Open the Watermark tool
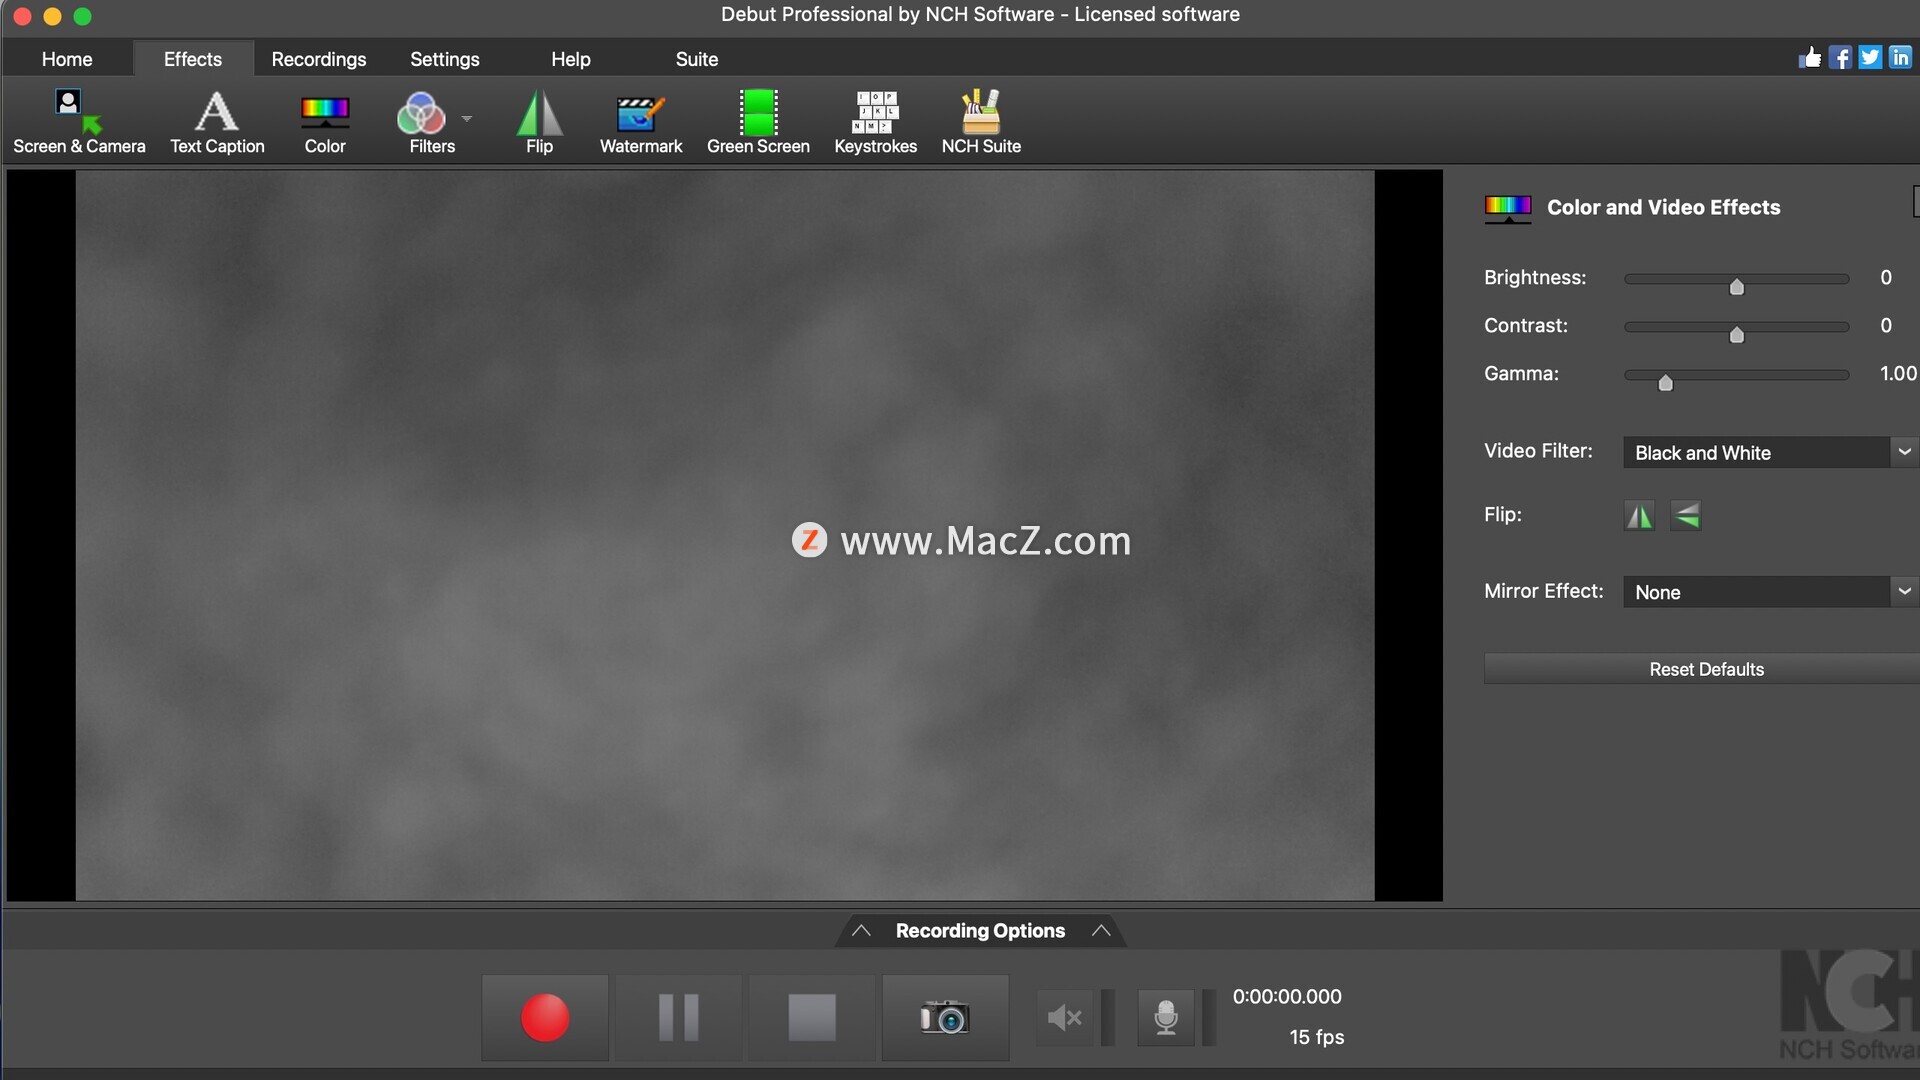The height and width of the screenshot is (1080, 1920). coord(641,122)
